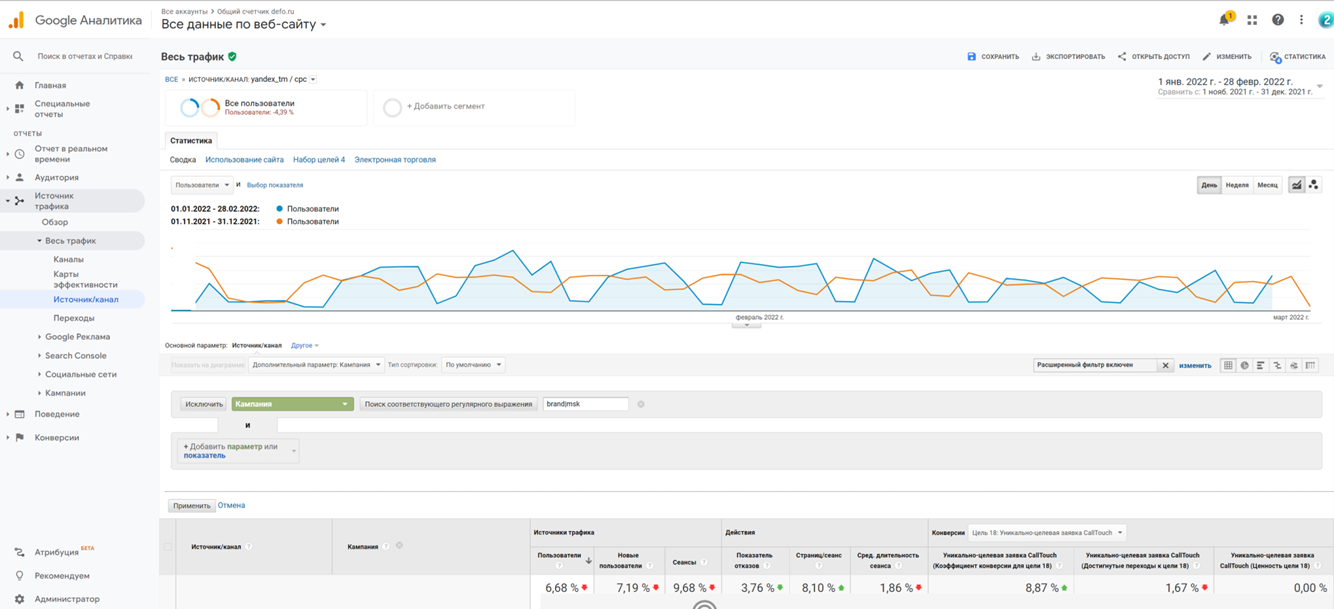Click the help question mark icon
This screenshot has width=1334, height=609.
click(1278, 20)
